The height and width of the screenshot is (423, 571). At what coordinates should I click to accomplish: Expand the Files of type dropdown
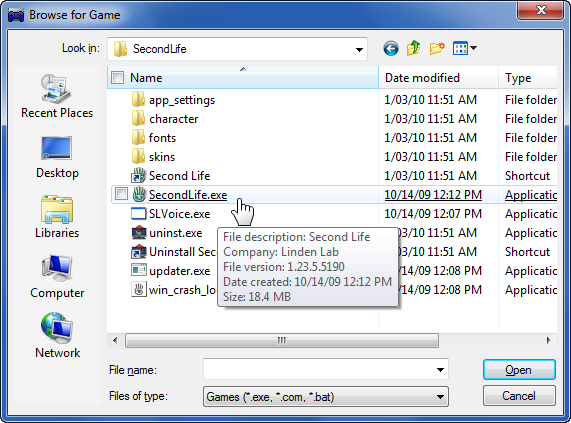point(440,397)
